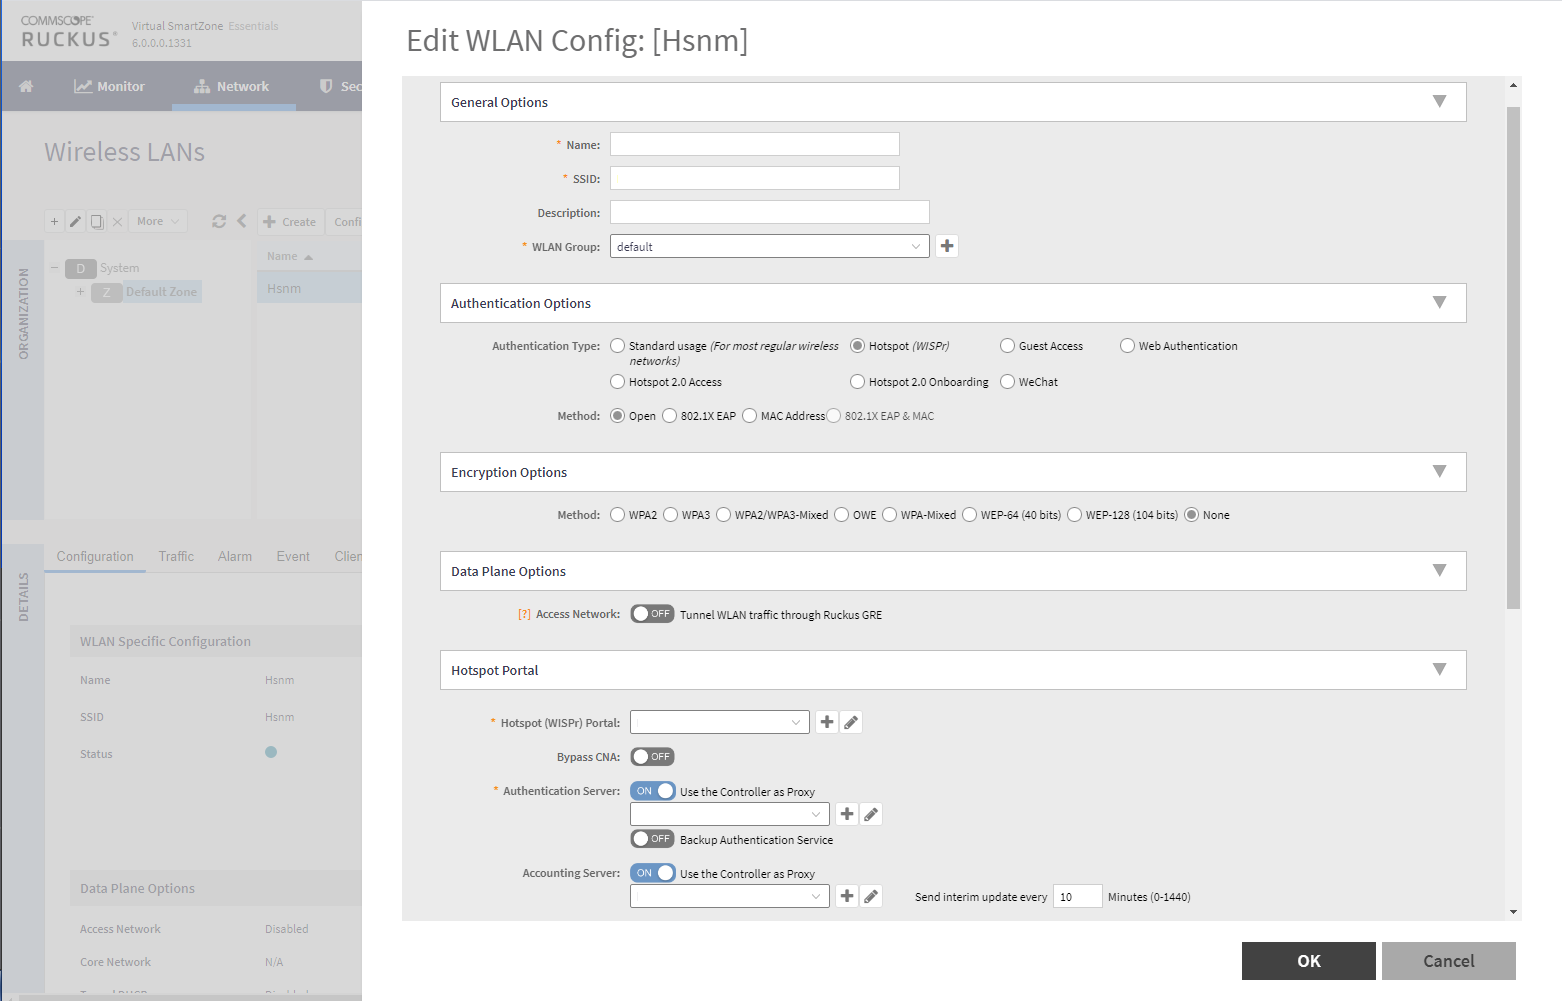Open Hotspot (WISPr) Portal dropdown
The height and width of the screenshot is (1001, 1562).
click(x=719, y=722)
